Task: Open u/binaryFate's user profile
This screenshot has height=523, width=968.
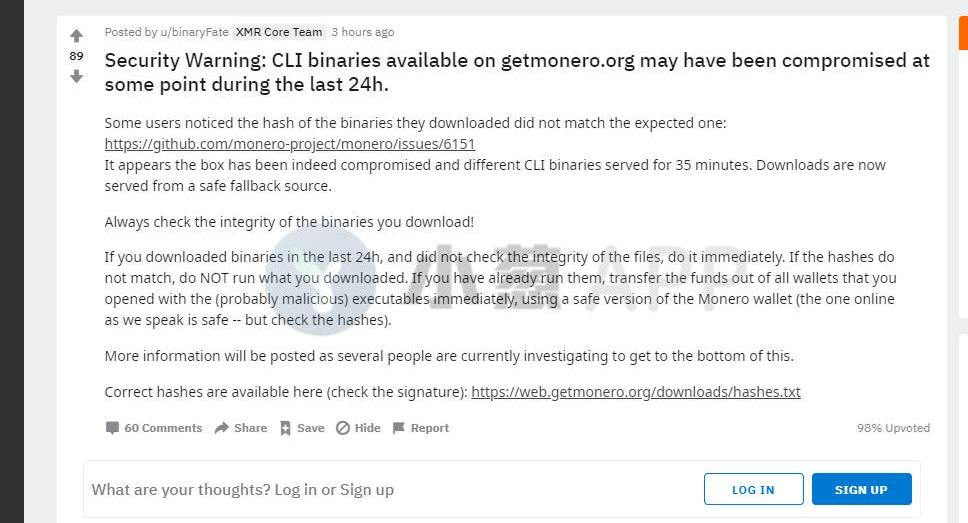Action: (194, 32)
